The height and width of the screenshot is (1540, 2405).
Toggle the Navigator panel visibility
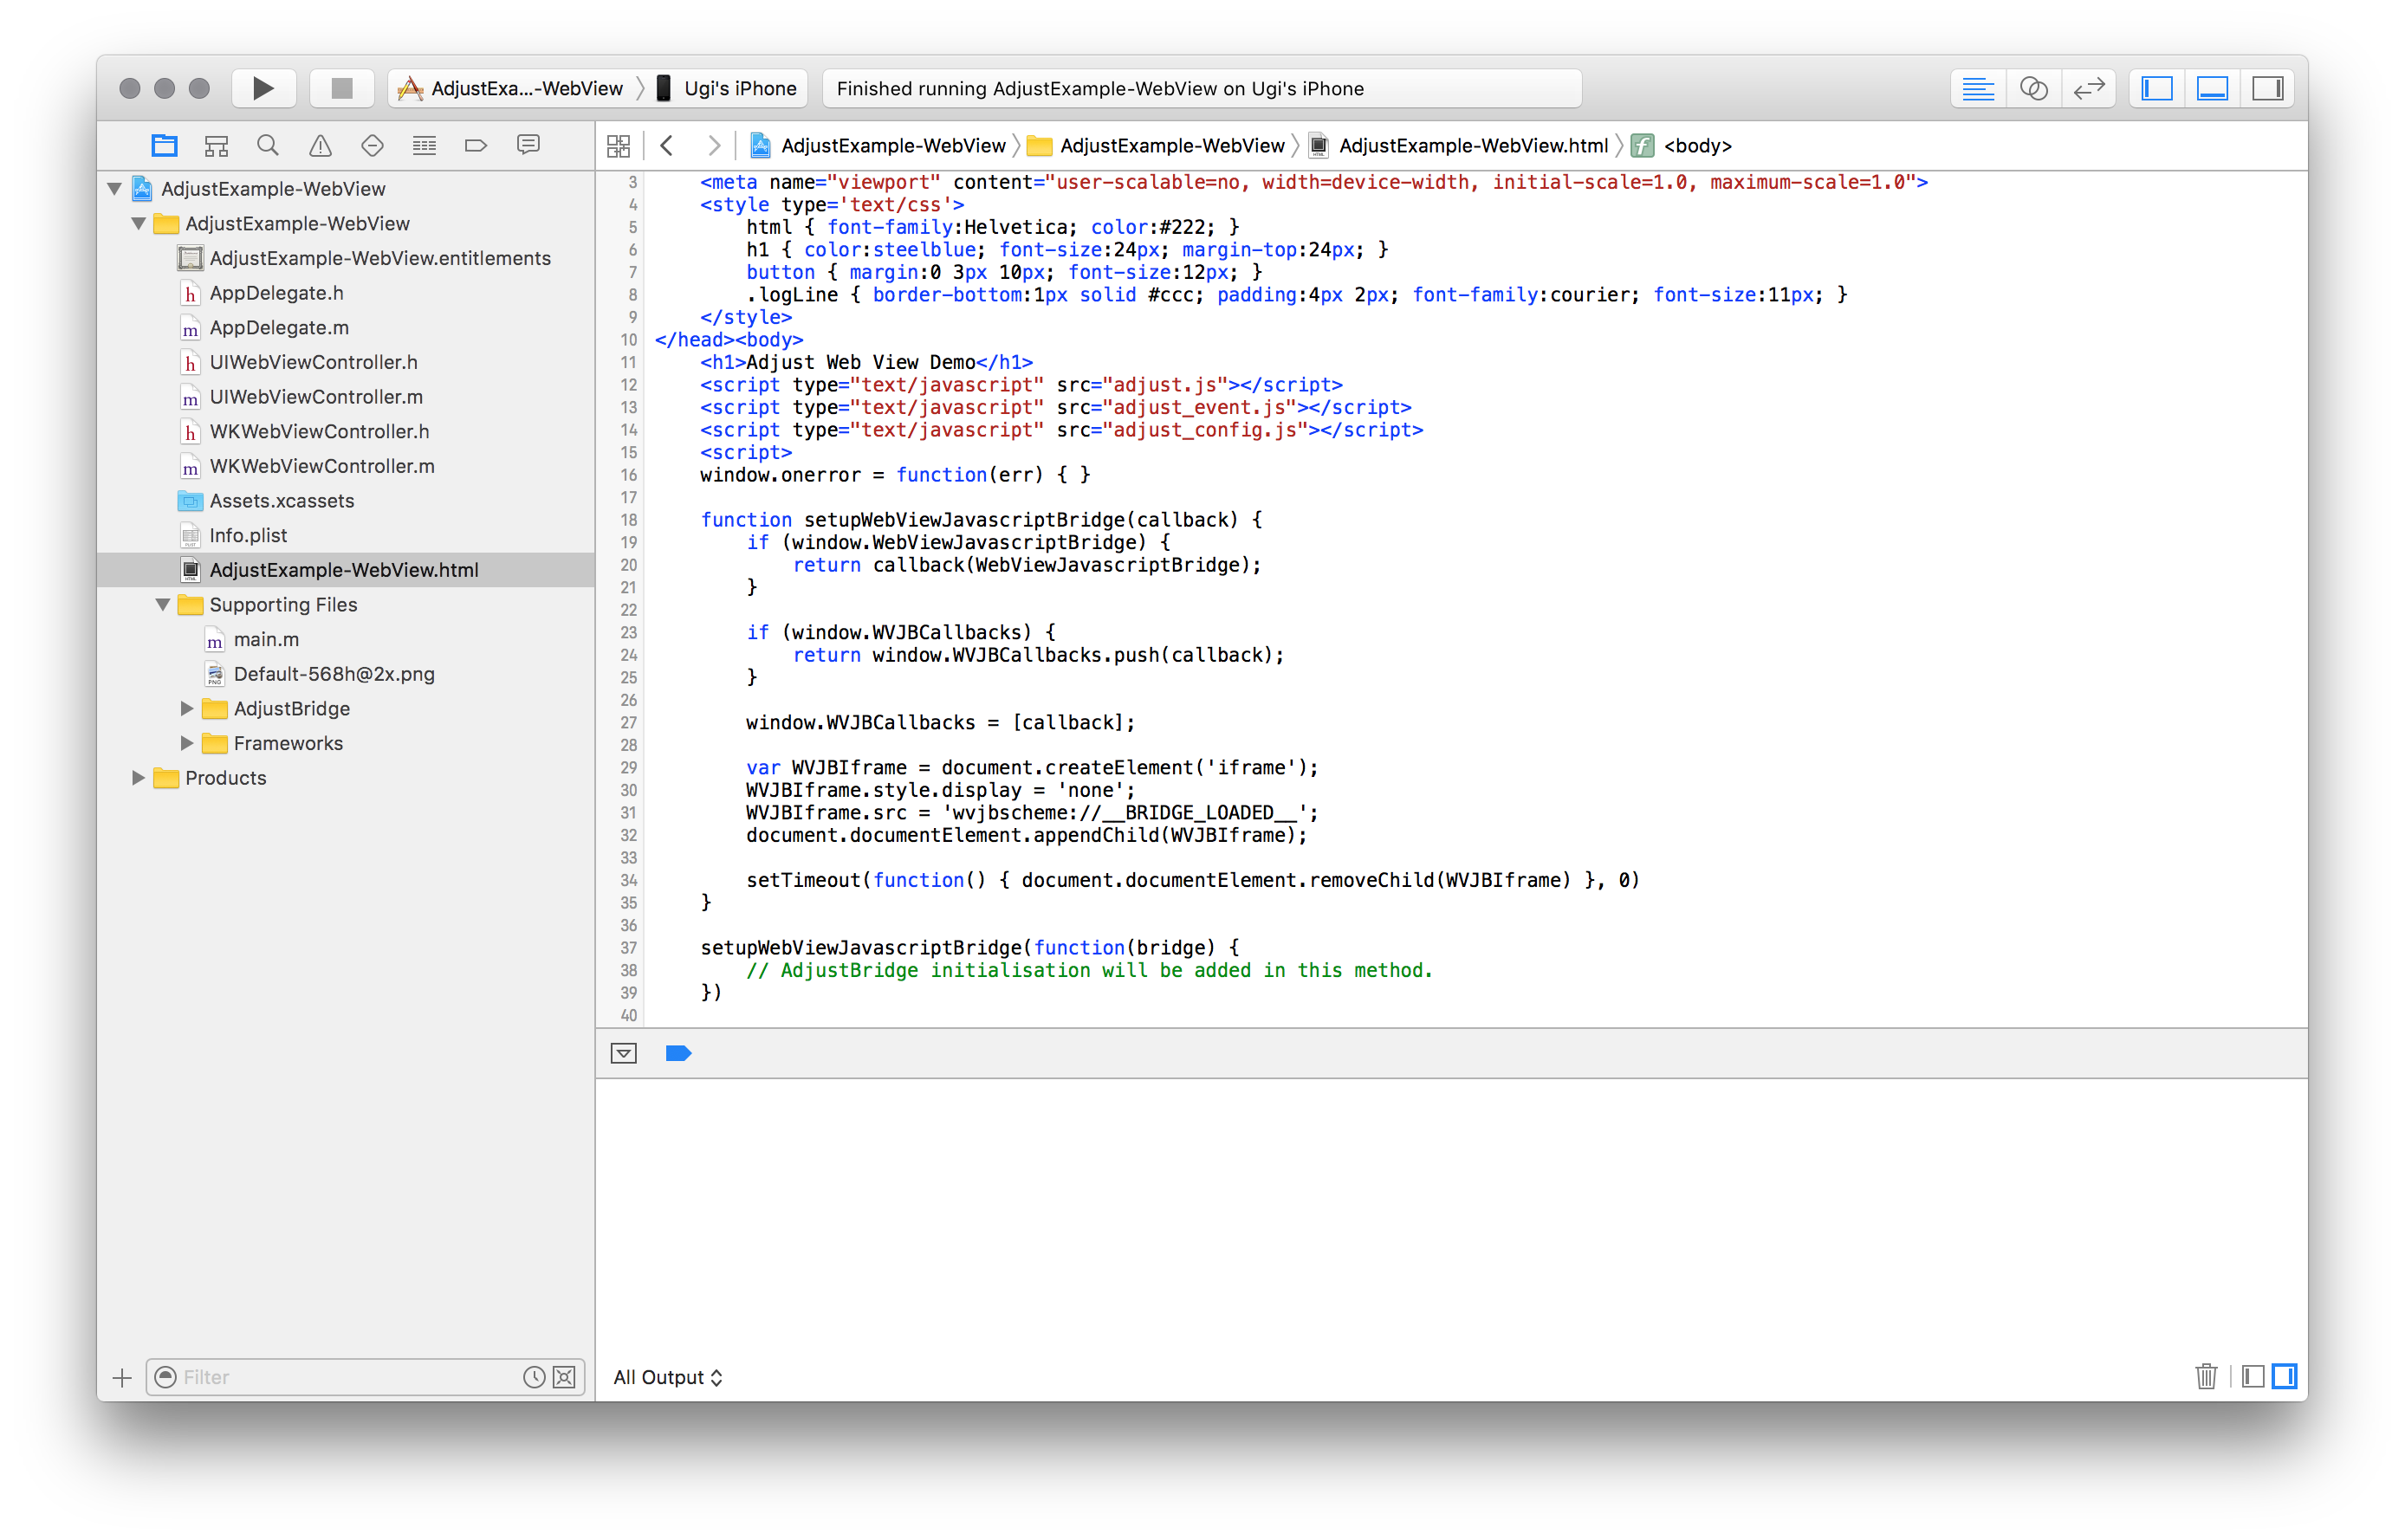point(2157,88)
